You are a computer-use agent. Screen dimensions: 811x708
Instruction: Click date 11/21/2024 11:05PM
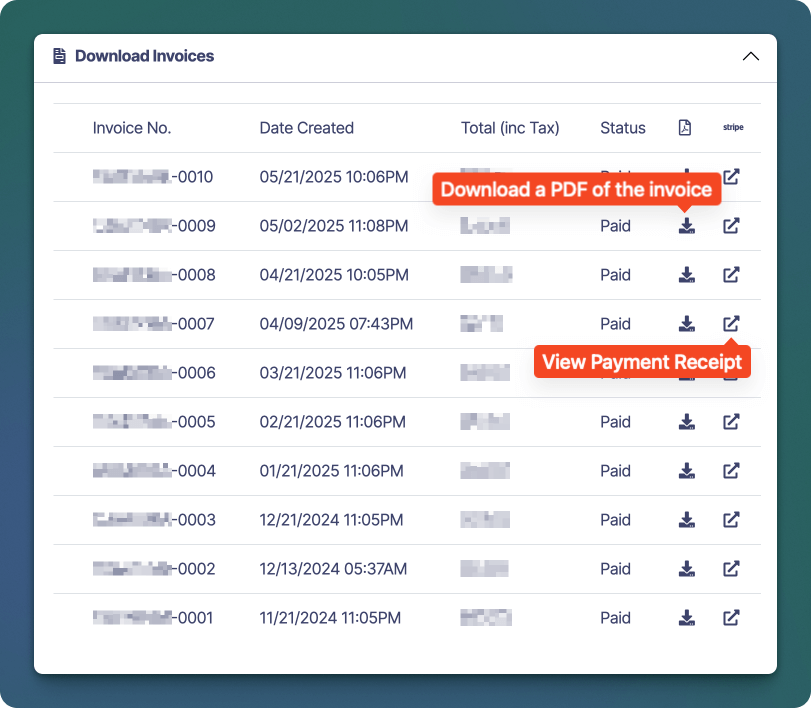331,618
